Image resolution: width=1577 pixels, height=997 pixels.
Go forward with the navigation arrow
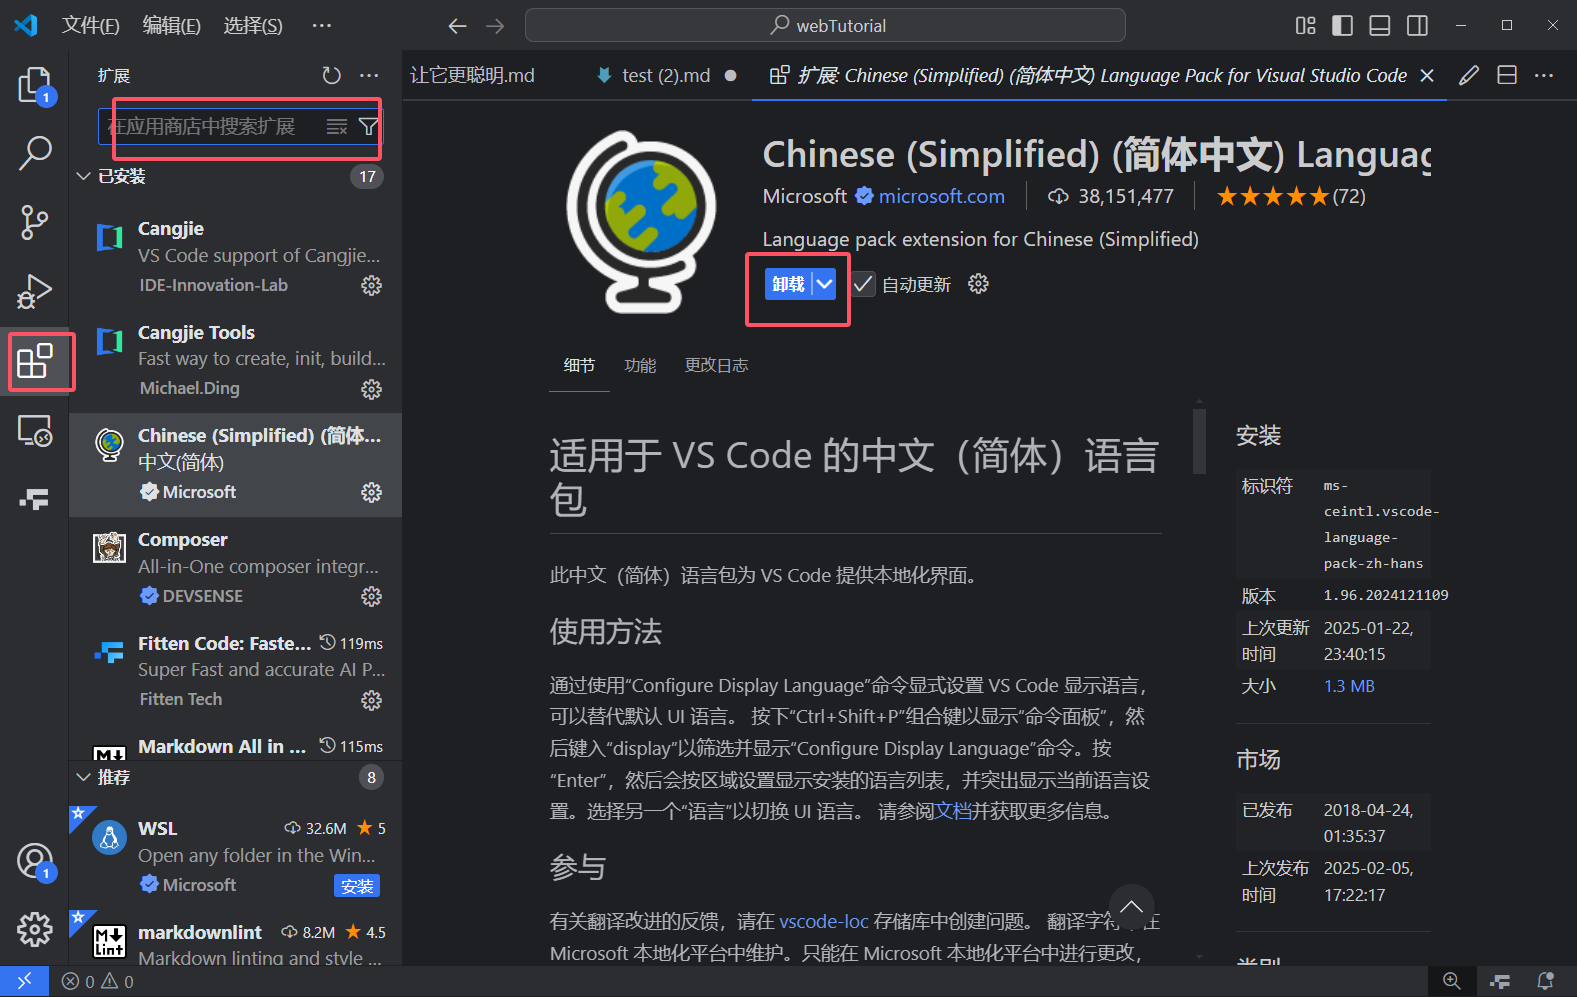(495, 26)
